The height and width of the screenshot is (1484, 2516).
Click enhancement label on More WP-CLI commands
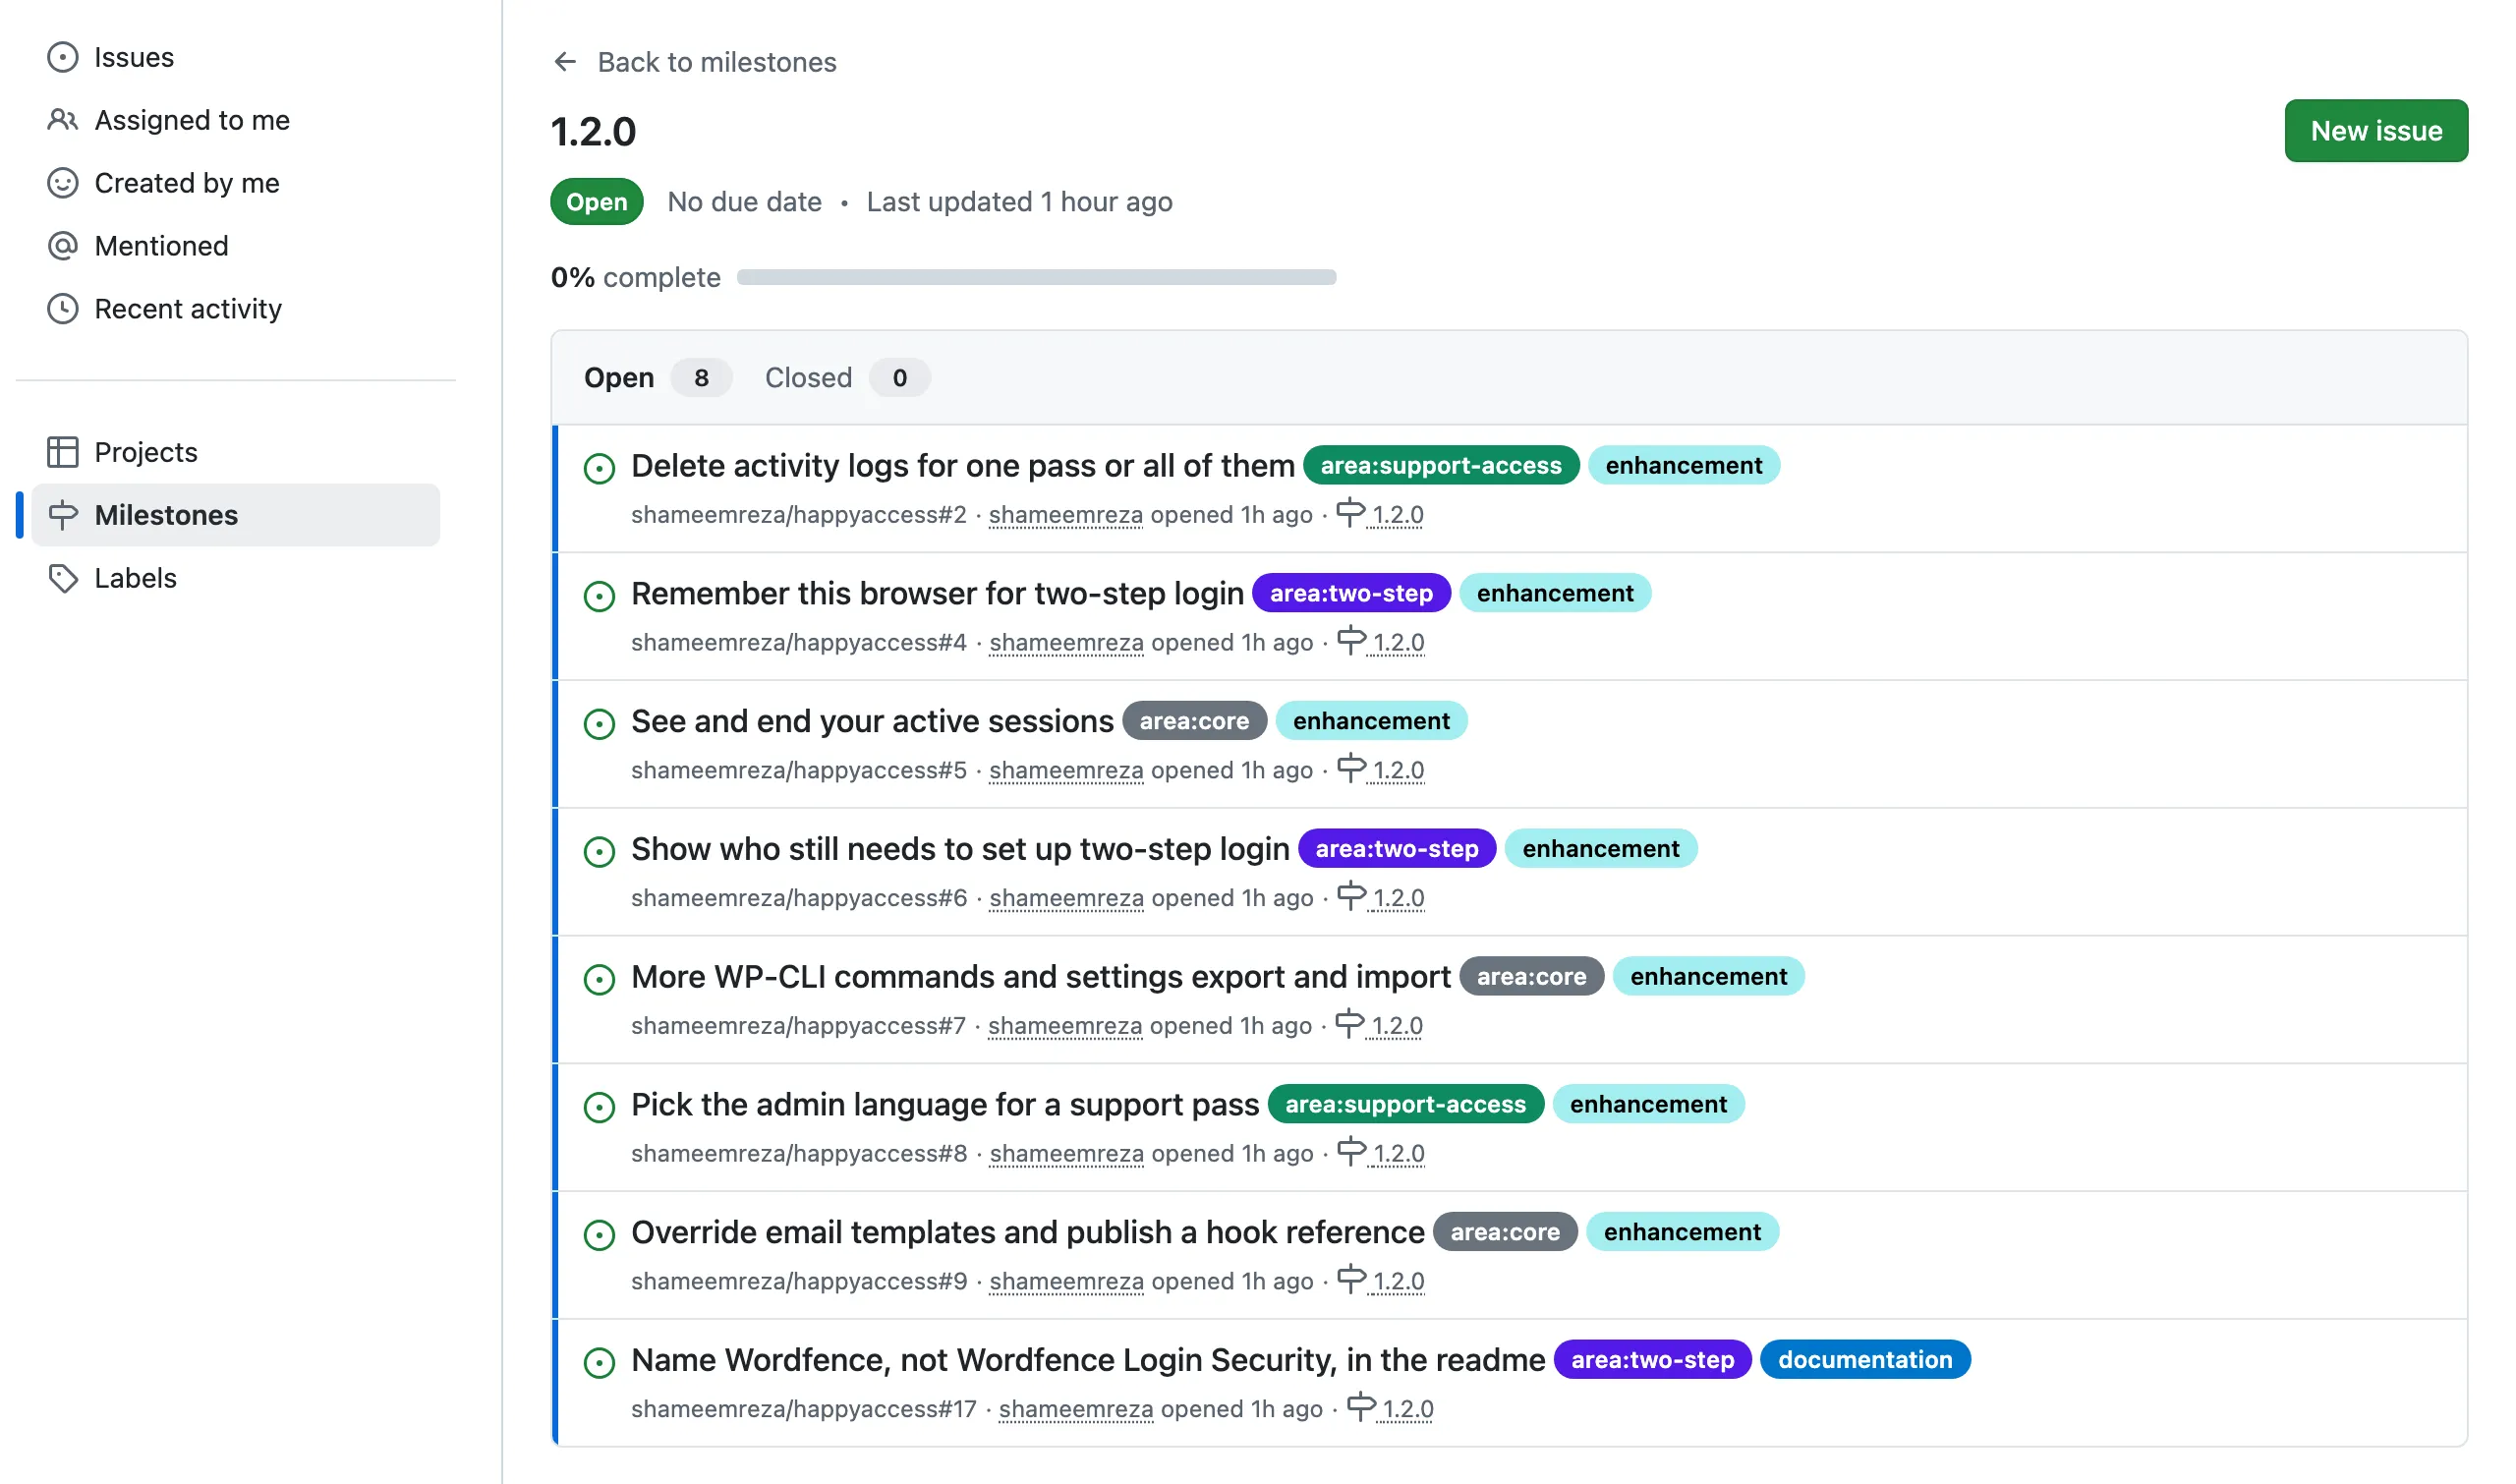click(x=1708, y=976)
